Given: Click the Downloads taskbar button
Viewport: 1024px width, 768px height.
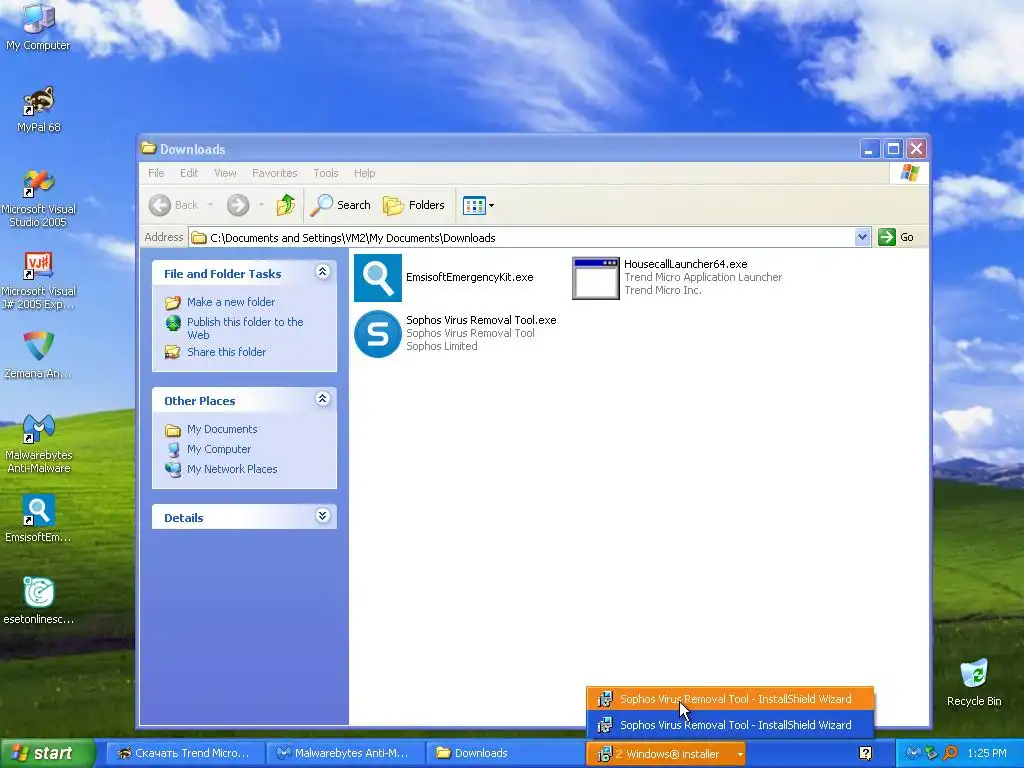Looking at the screenshot, I should point(505,754).
